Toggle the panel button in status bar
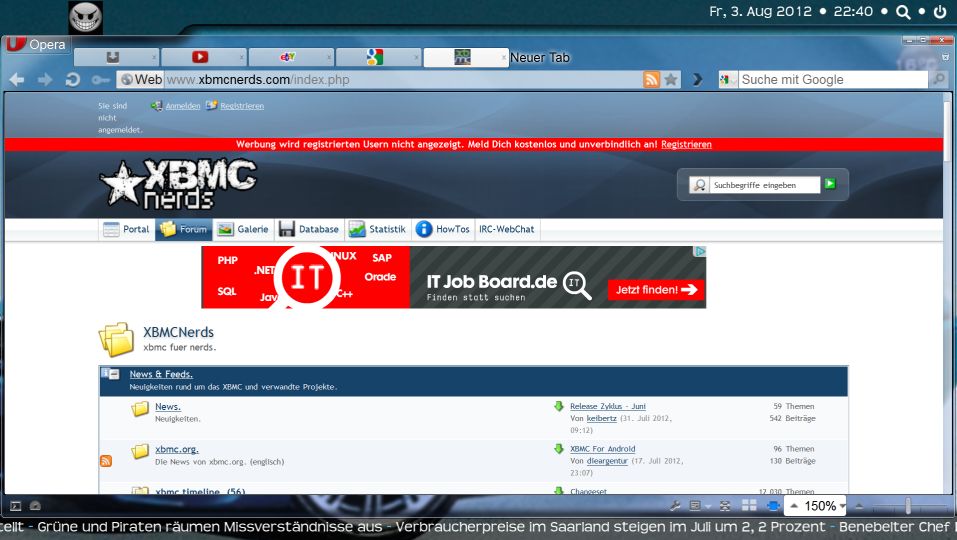This screenshot has height=540, width=957. click(x=16, y=506)
